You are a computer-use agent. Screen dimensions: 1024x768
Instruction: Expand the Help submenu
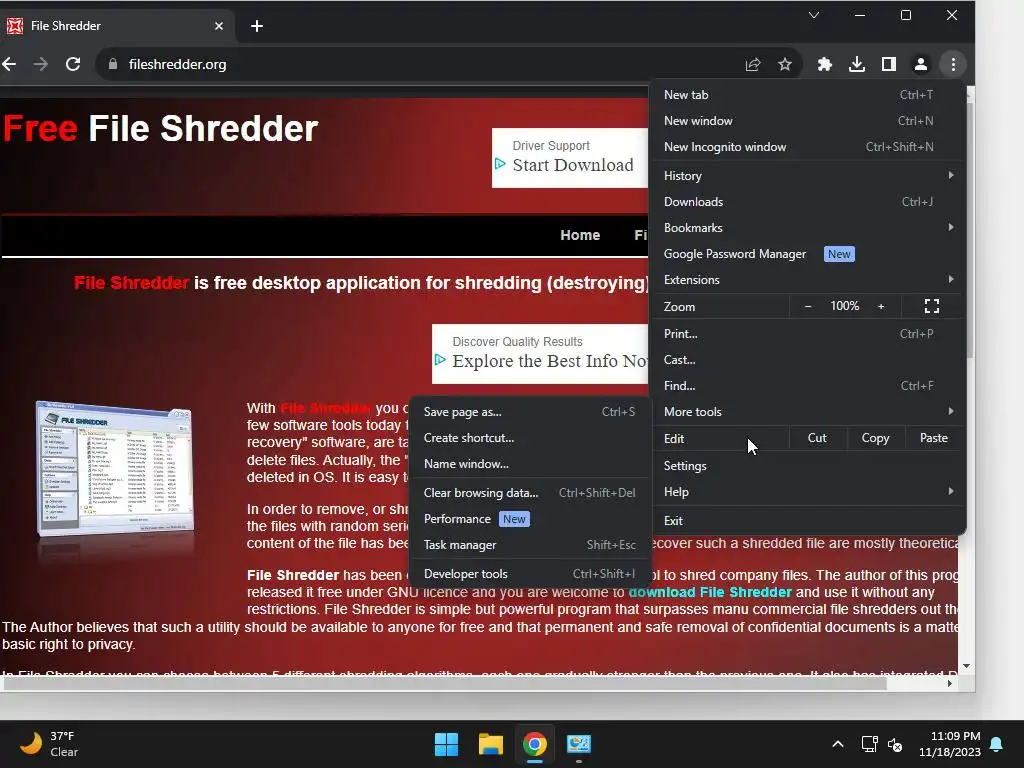808,492
